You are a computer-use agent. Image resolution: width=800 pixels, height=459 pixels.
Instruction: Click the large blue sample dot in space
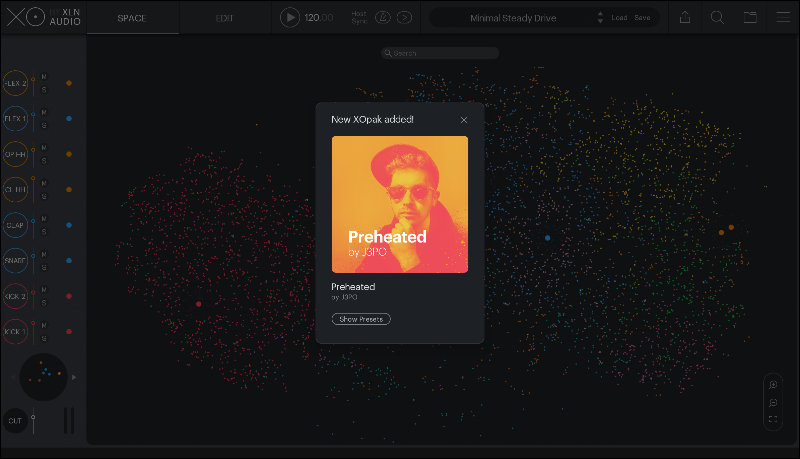click(x=547, y=238)
